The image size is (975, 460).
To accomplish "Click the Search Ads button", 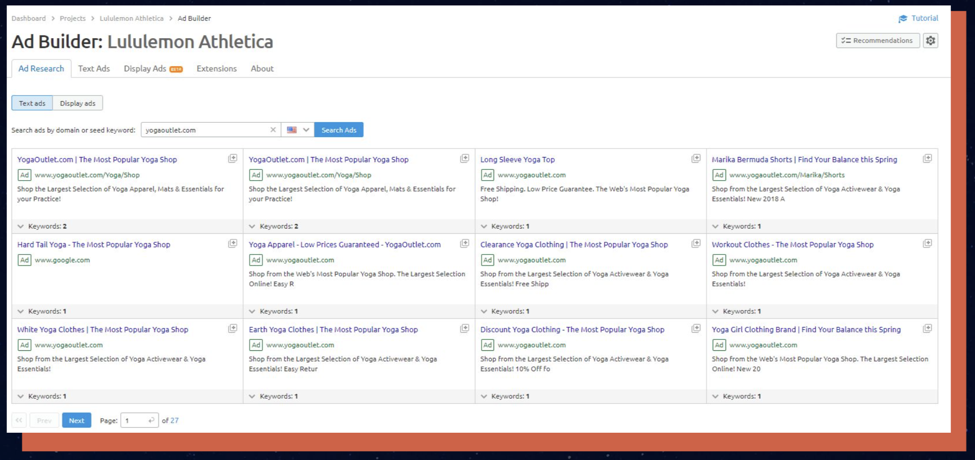I will coord(339,130).
